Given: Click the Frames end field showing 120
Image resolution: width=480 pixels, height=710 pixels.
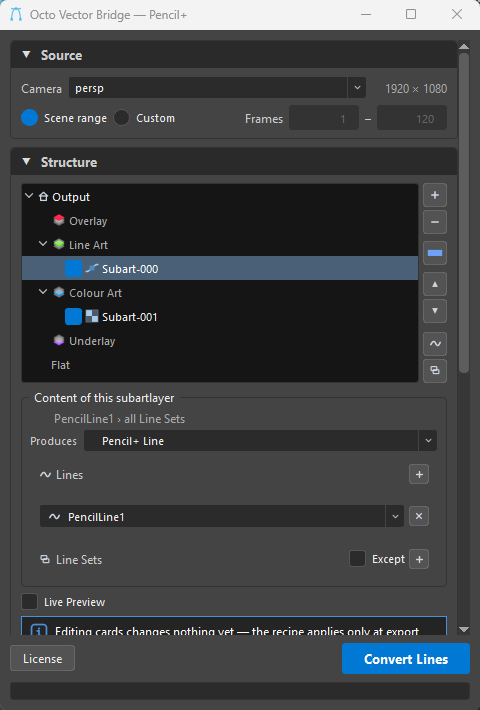Looking at the screenshot, I should pos(412,118).
